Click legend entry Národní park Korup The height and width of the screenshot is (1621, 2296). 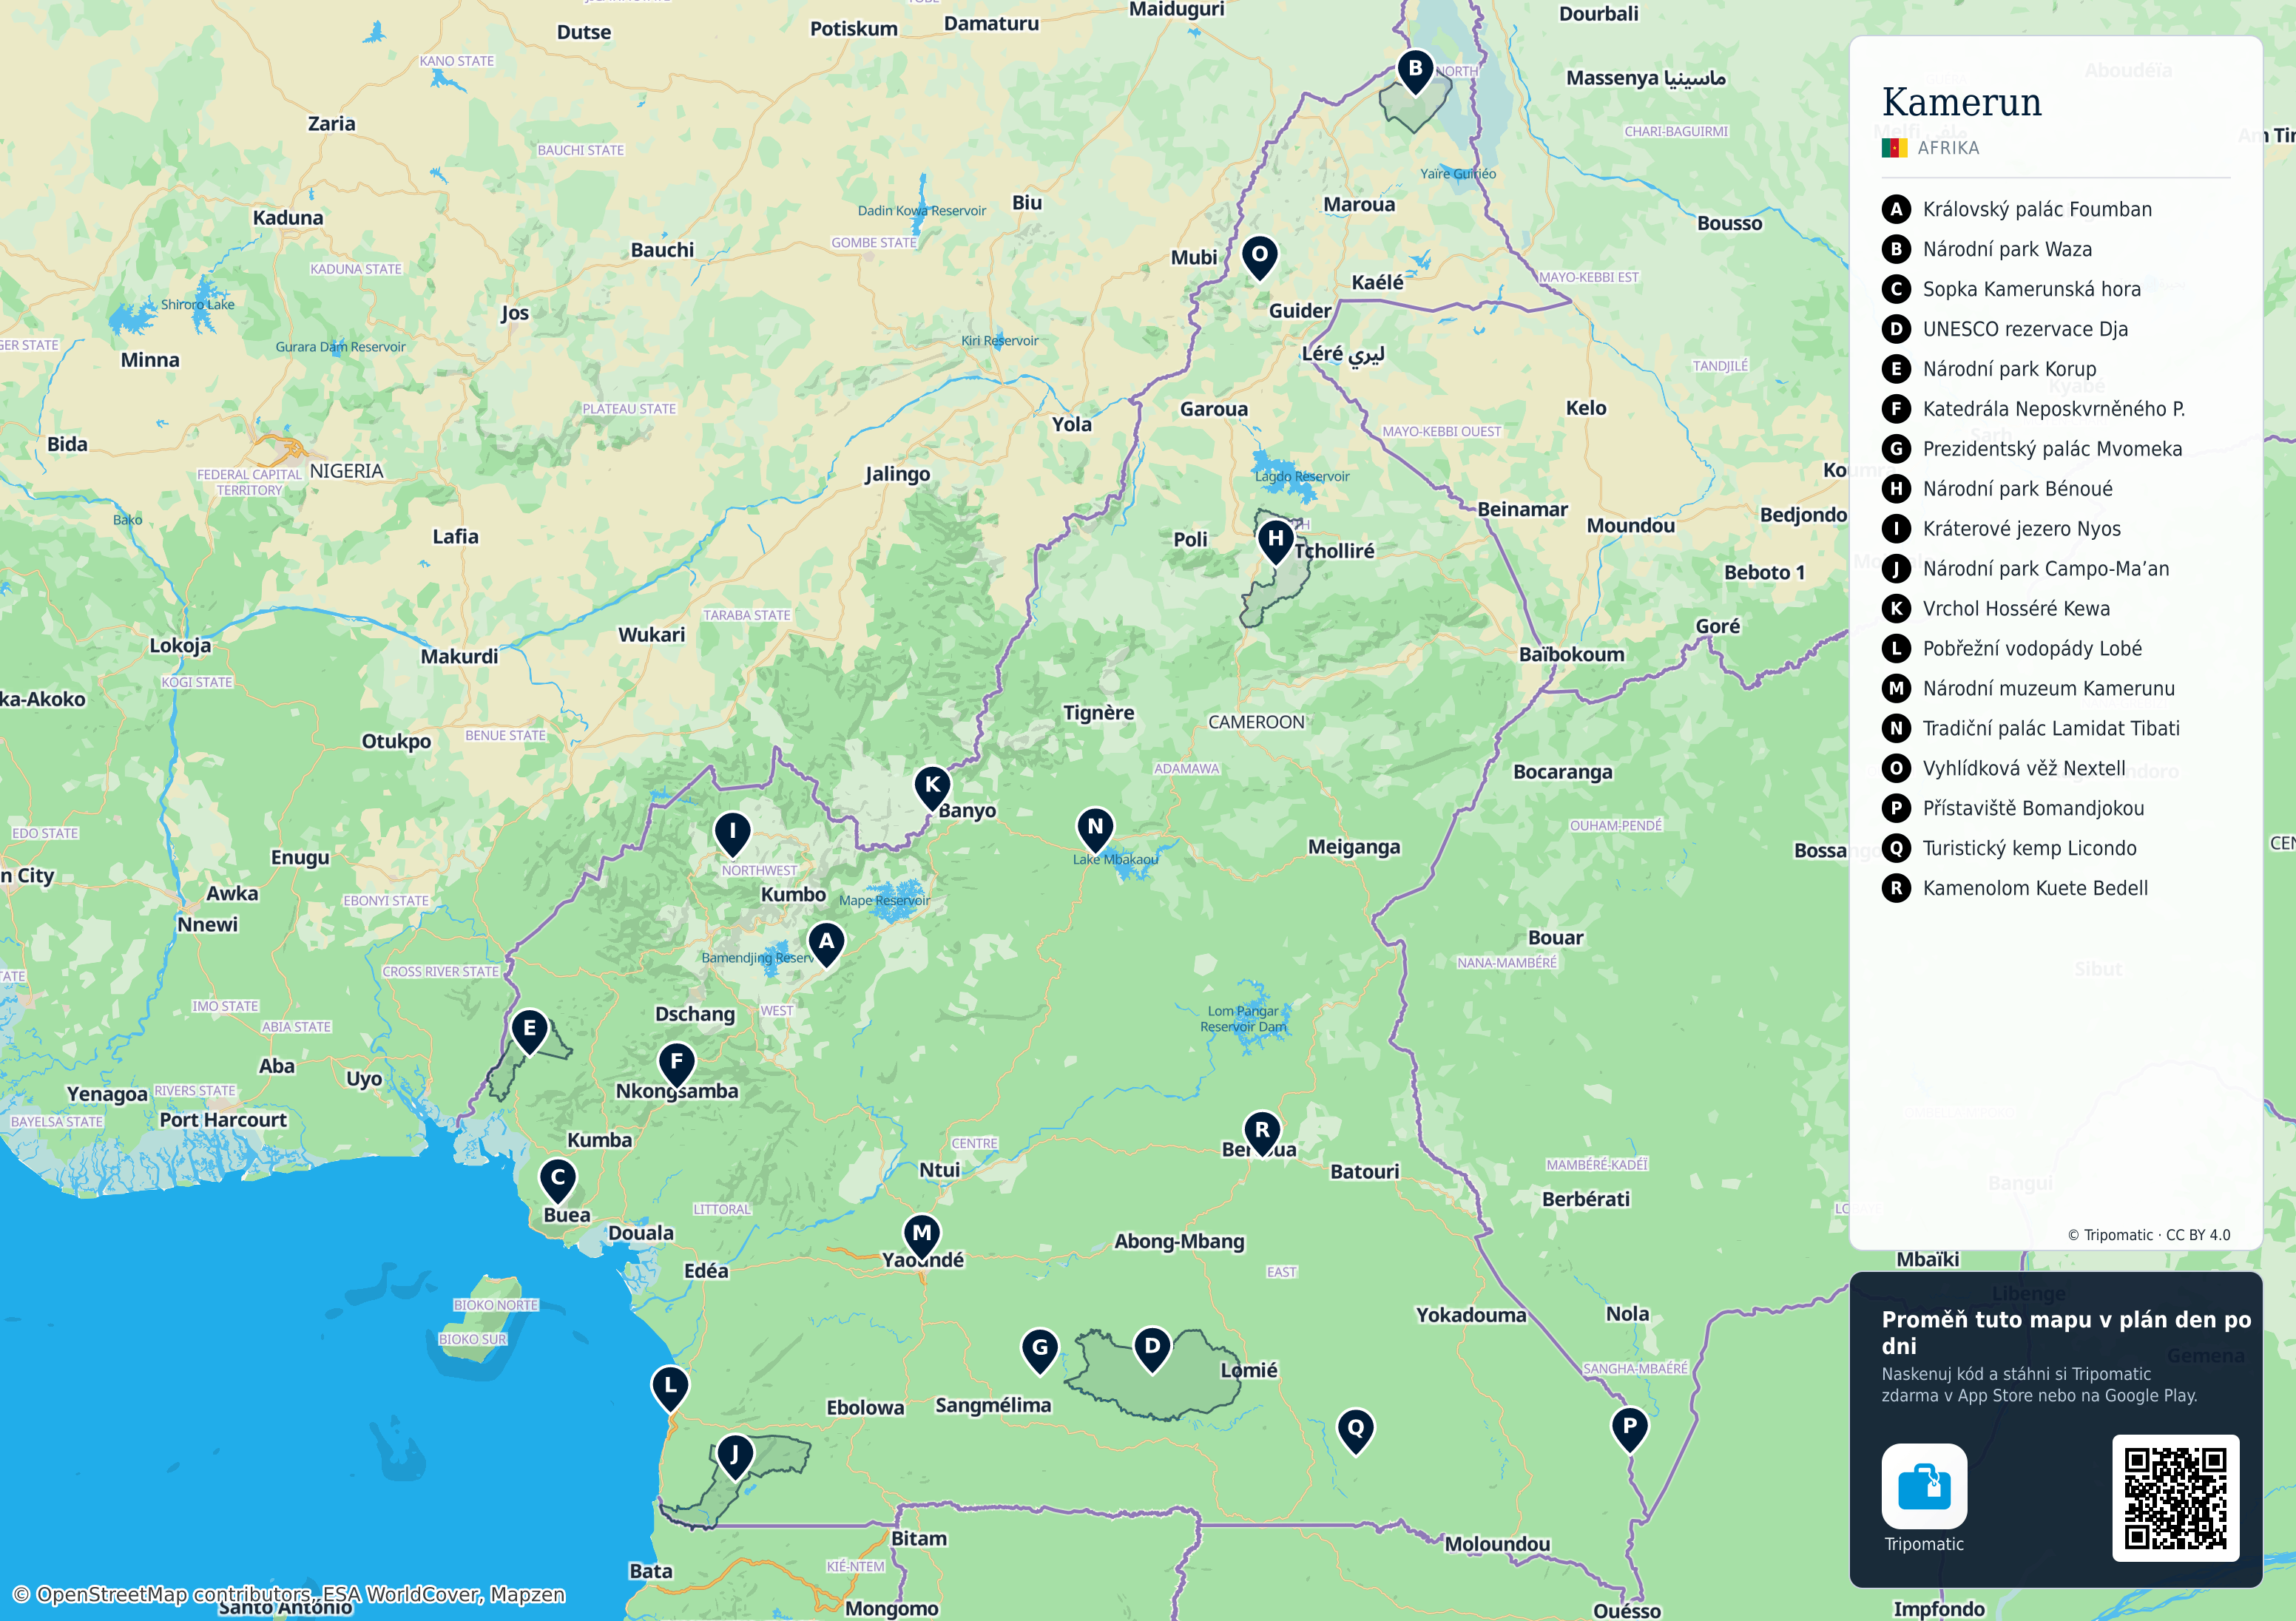pos(1990,369)
